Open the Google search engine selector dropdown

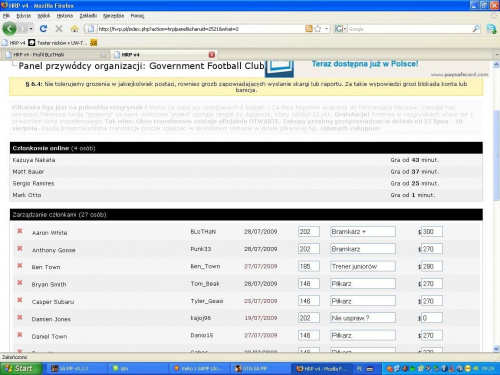[x=340, y=29]
